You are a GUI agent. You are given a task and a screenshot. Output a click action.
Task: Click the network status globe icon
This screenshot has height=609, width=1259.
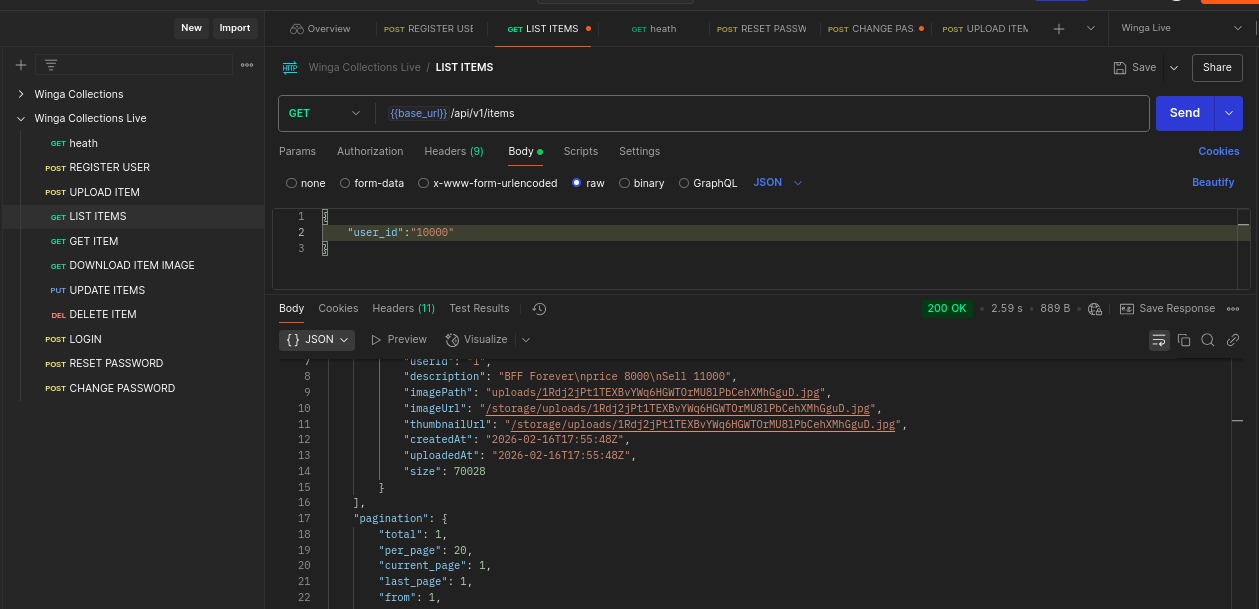pos(1095,308)
